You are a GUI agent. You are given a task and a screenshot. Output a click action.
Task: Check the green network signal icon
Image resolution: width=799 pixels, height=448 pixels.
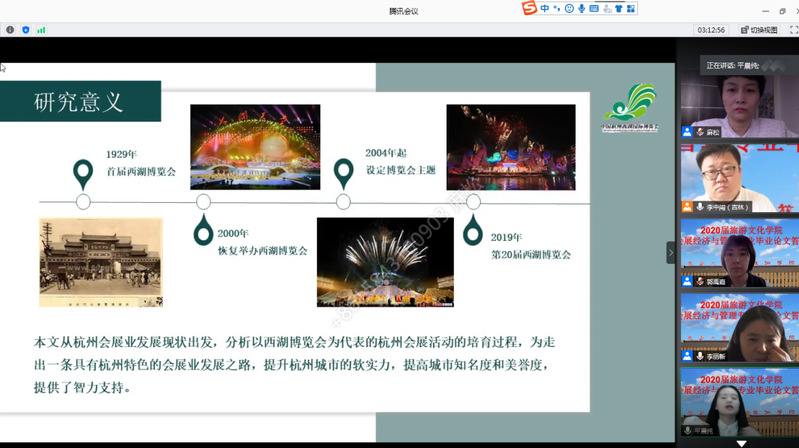pos(41,30)
